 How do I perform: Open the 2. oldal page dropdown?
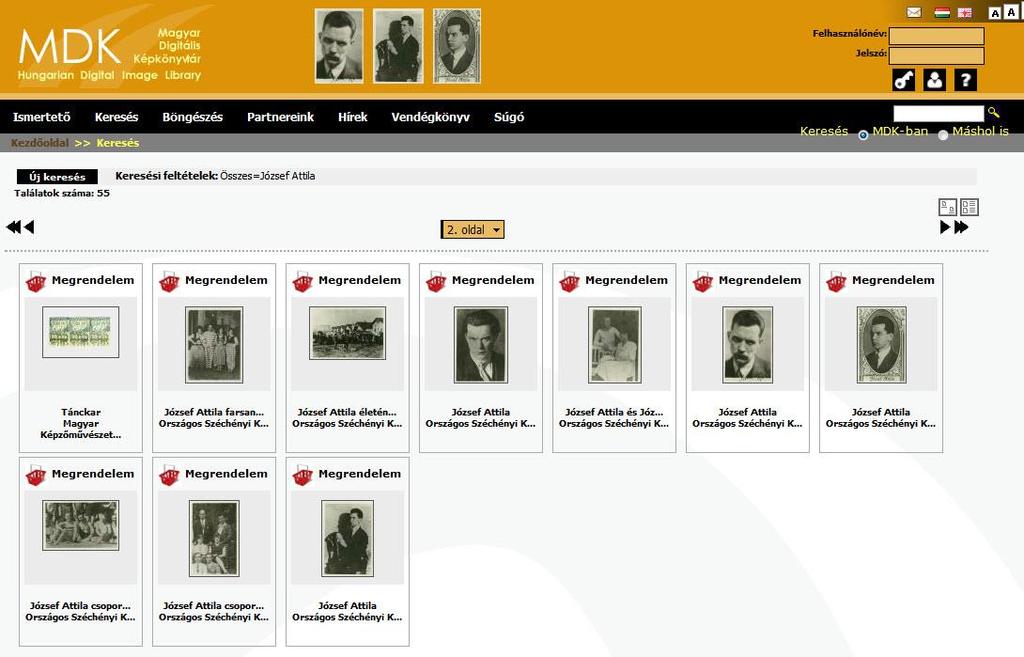[x=473, y=230]
